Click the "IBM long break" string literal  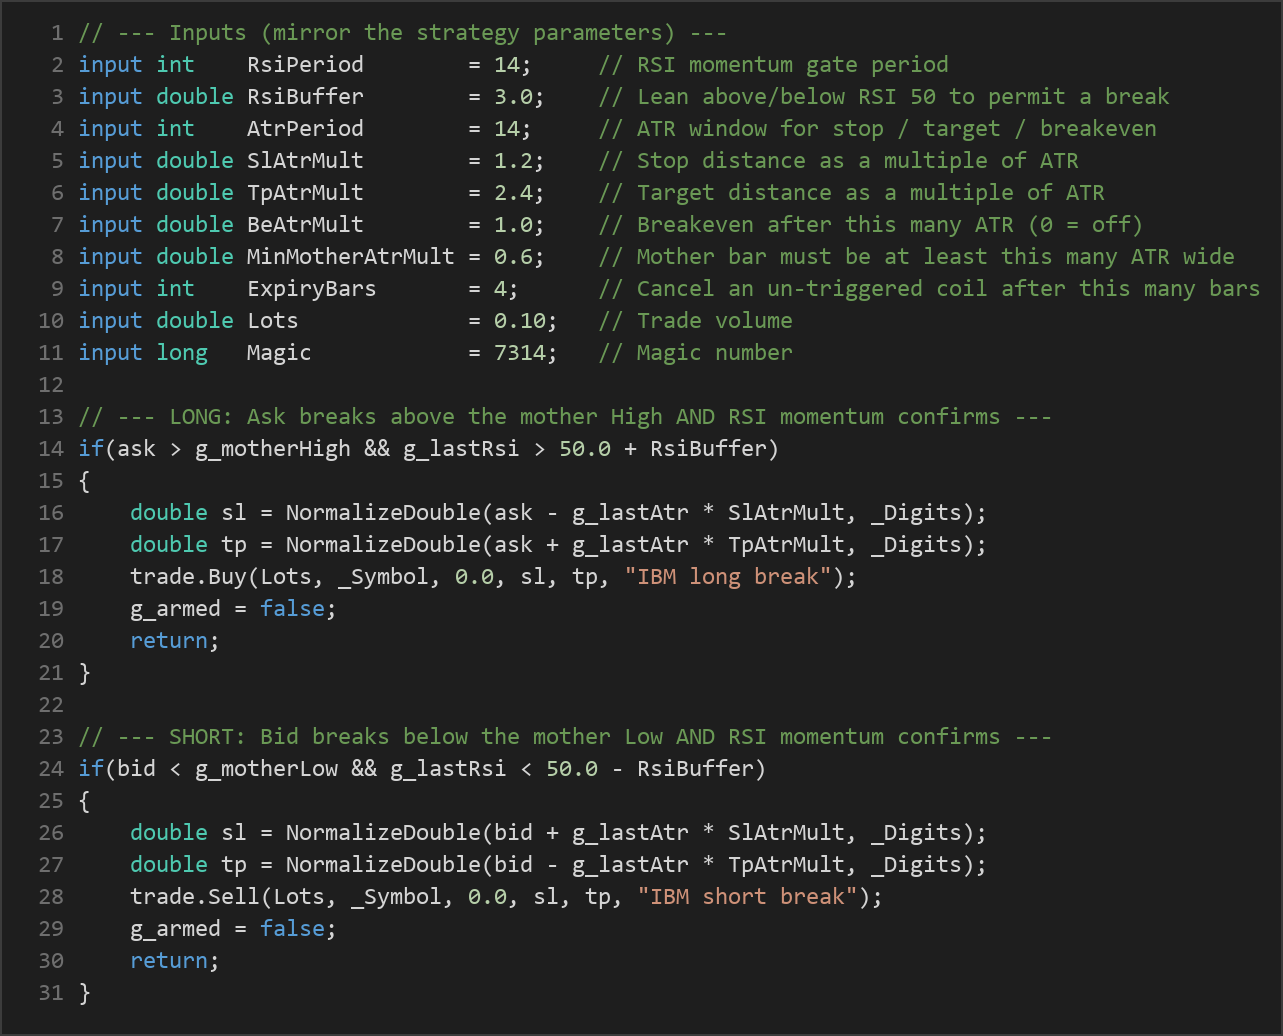(728, 577)
